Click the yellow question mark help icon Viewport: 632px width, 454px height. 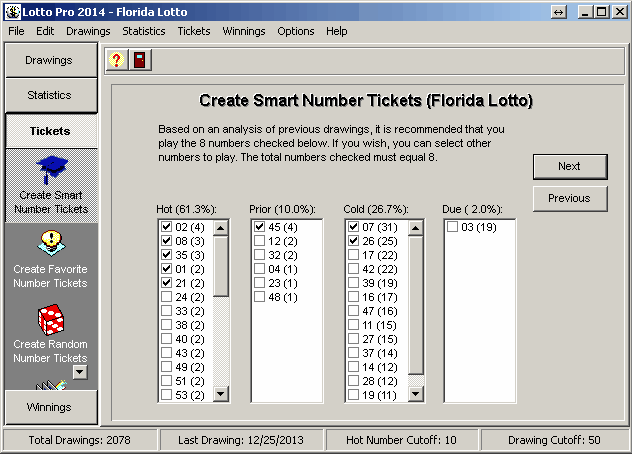click(x=116, y=60)
